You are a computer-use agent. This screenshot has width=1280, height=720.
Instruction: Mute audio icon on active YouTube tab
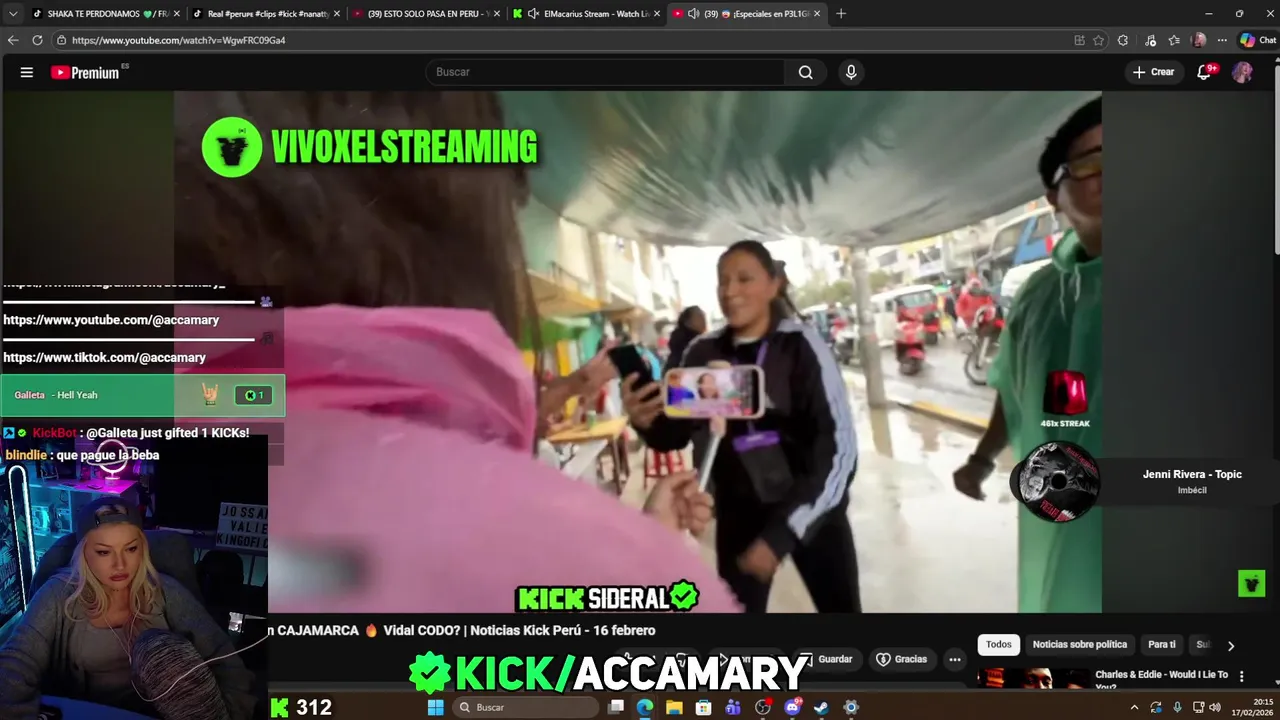pyautogui.click(x=694, y=13)
